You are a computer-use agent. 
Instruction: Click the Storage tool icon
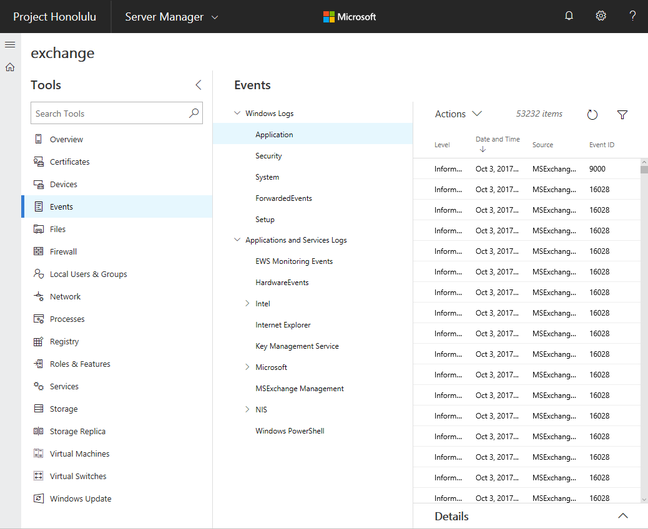(38, 409)
